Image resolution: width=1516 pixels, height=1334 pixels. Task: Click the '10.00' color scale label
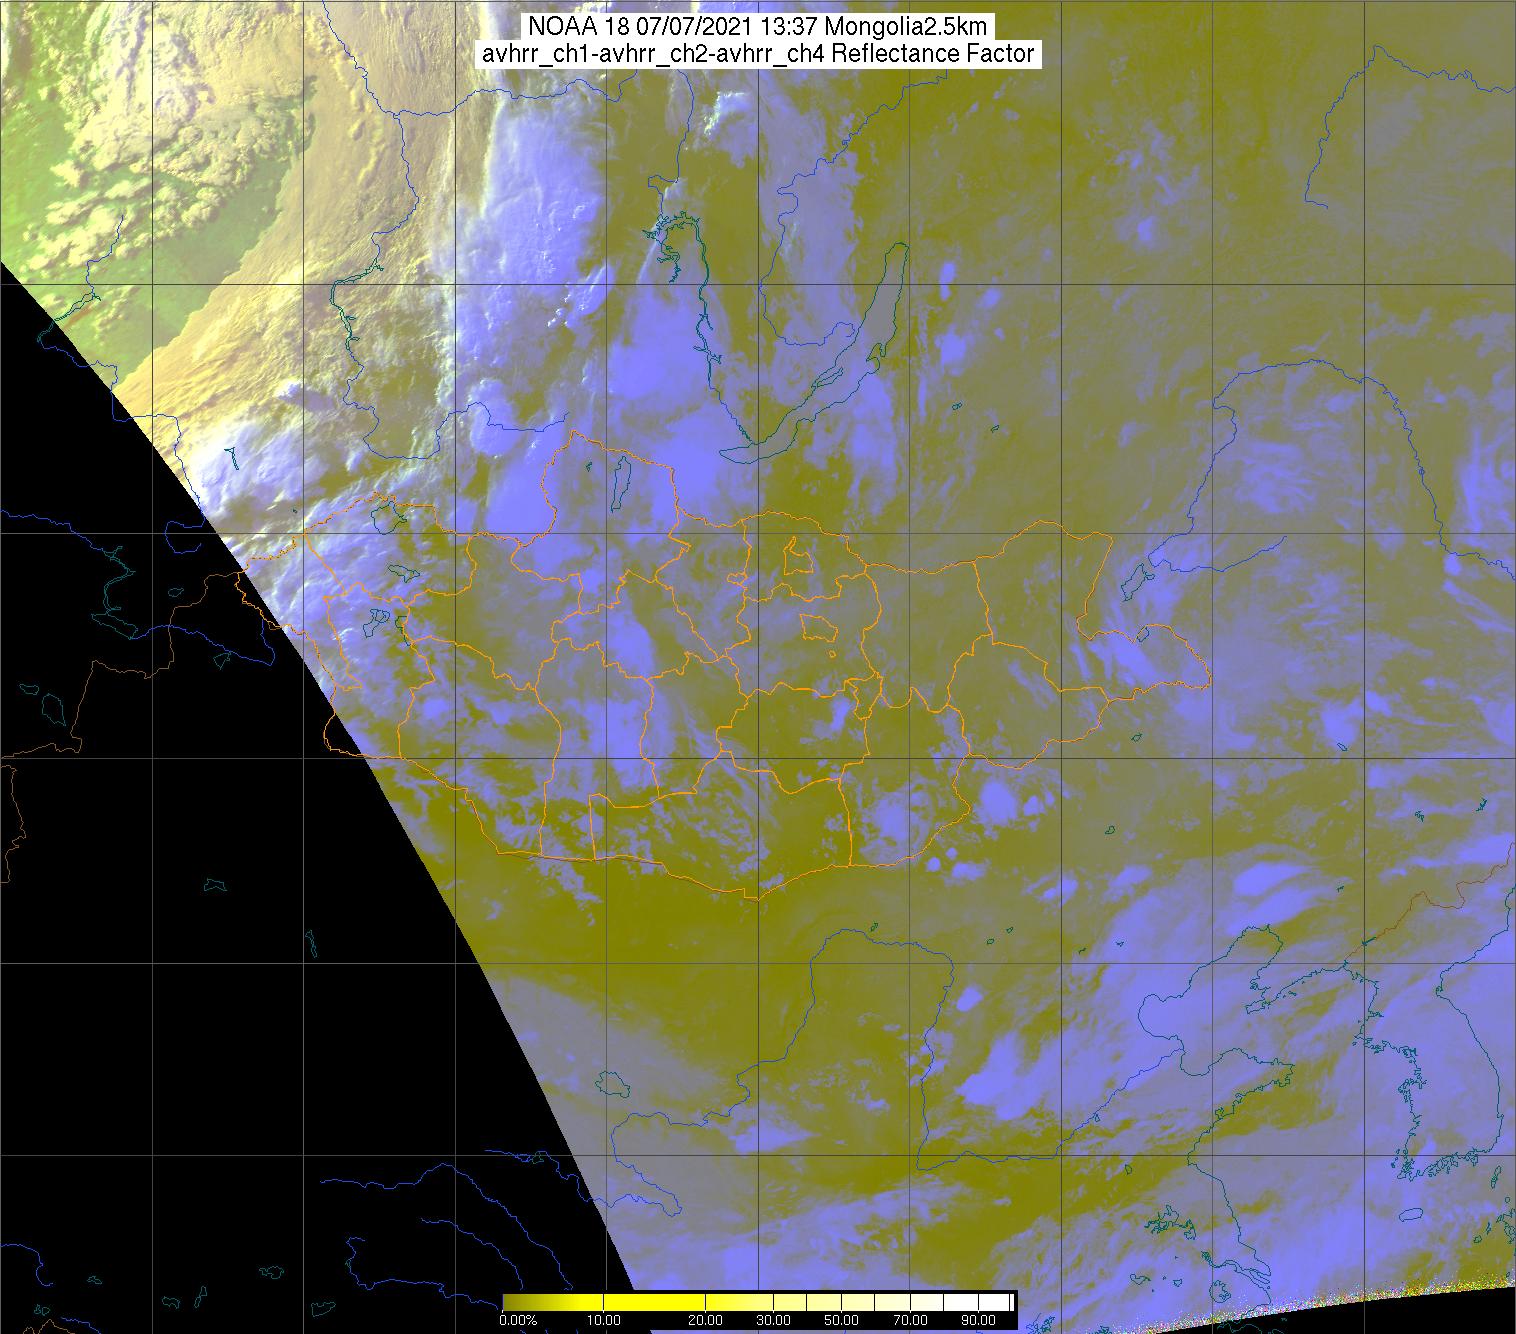pyautogui.click(x=604, y=1320)
